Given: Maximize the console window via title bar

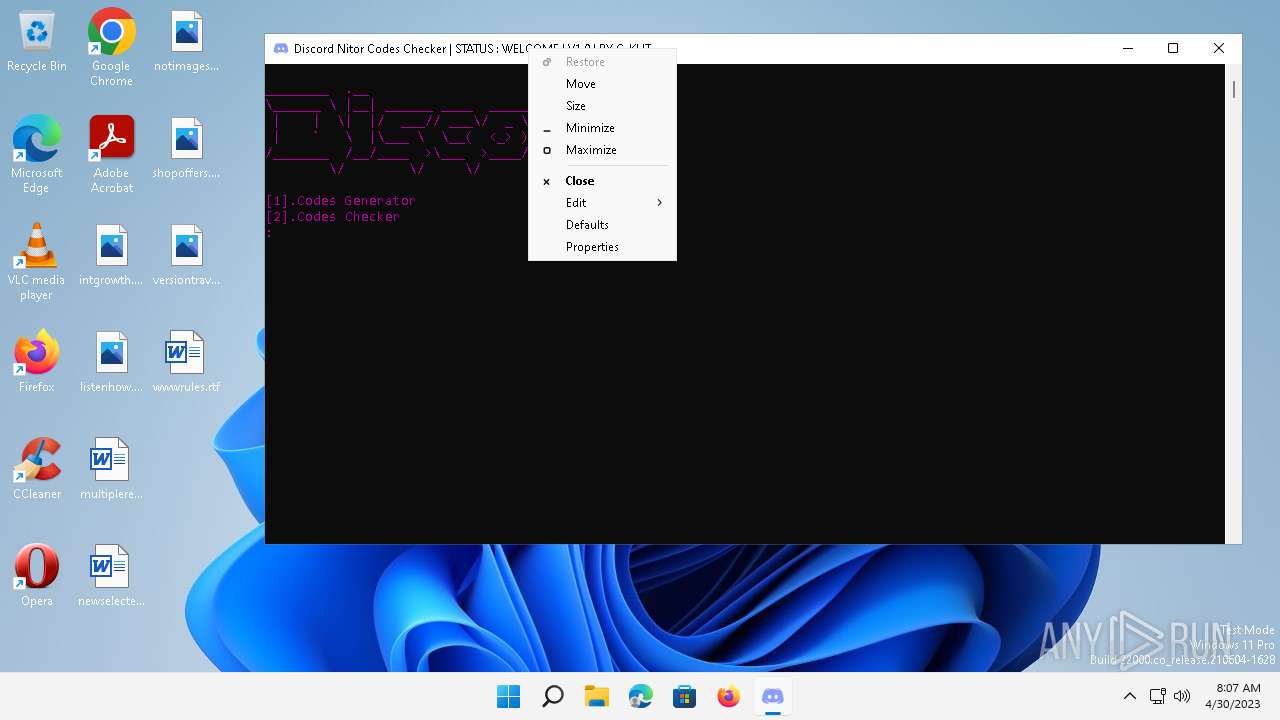Looking at the screenshot, I should 1173,48.
